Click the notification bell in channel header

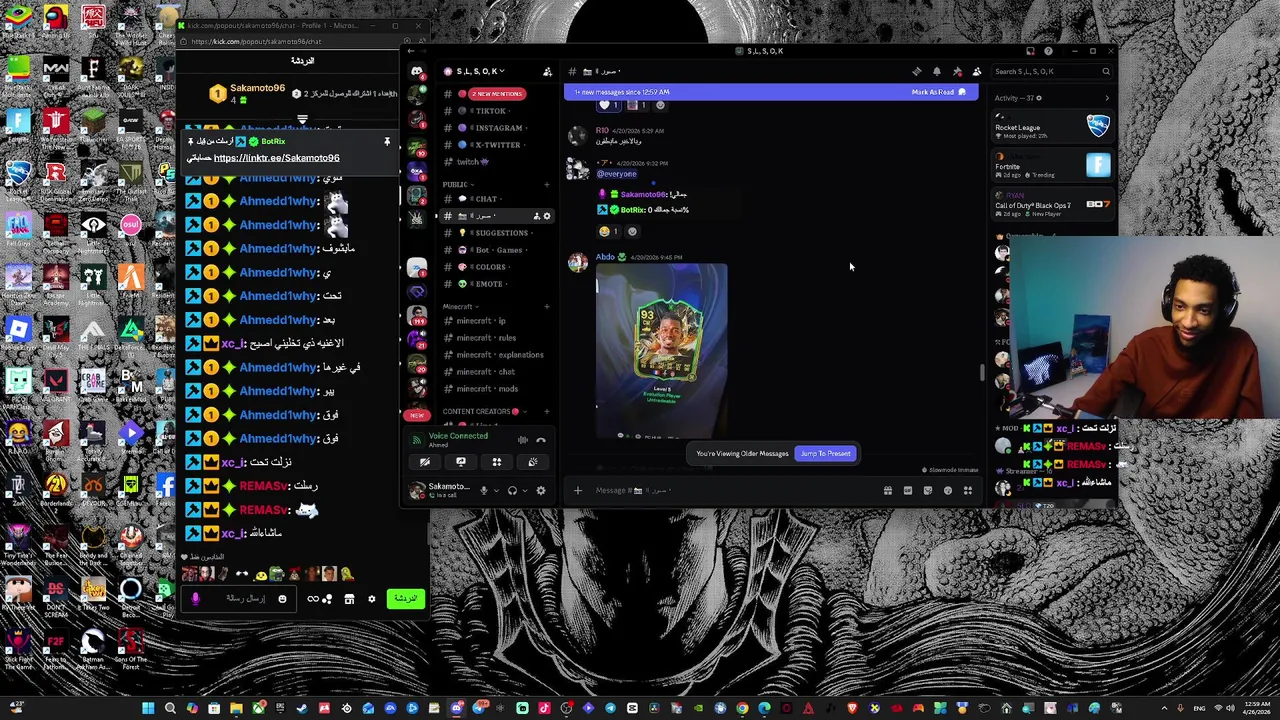(x=937, y=71)
